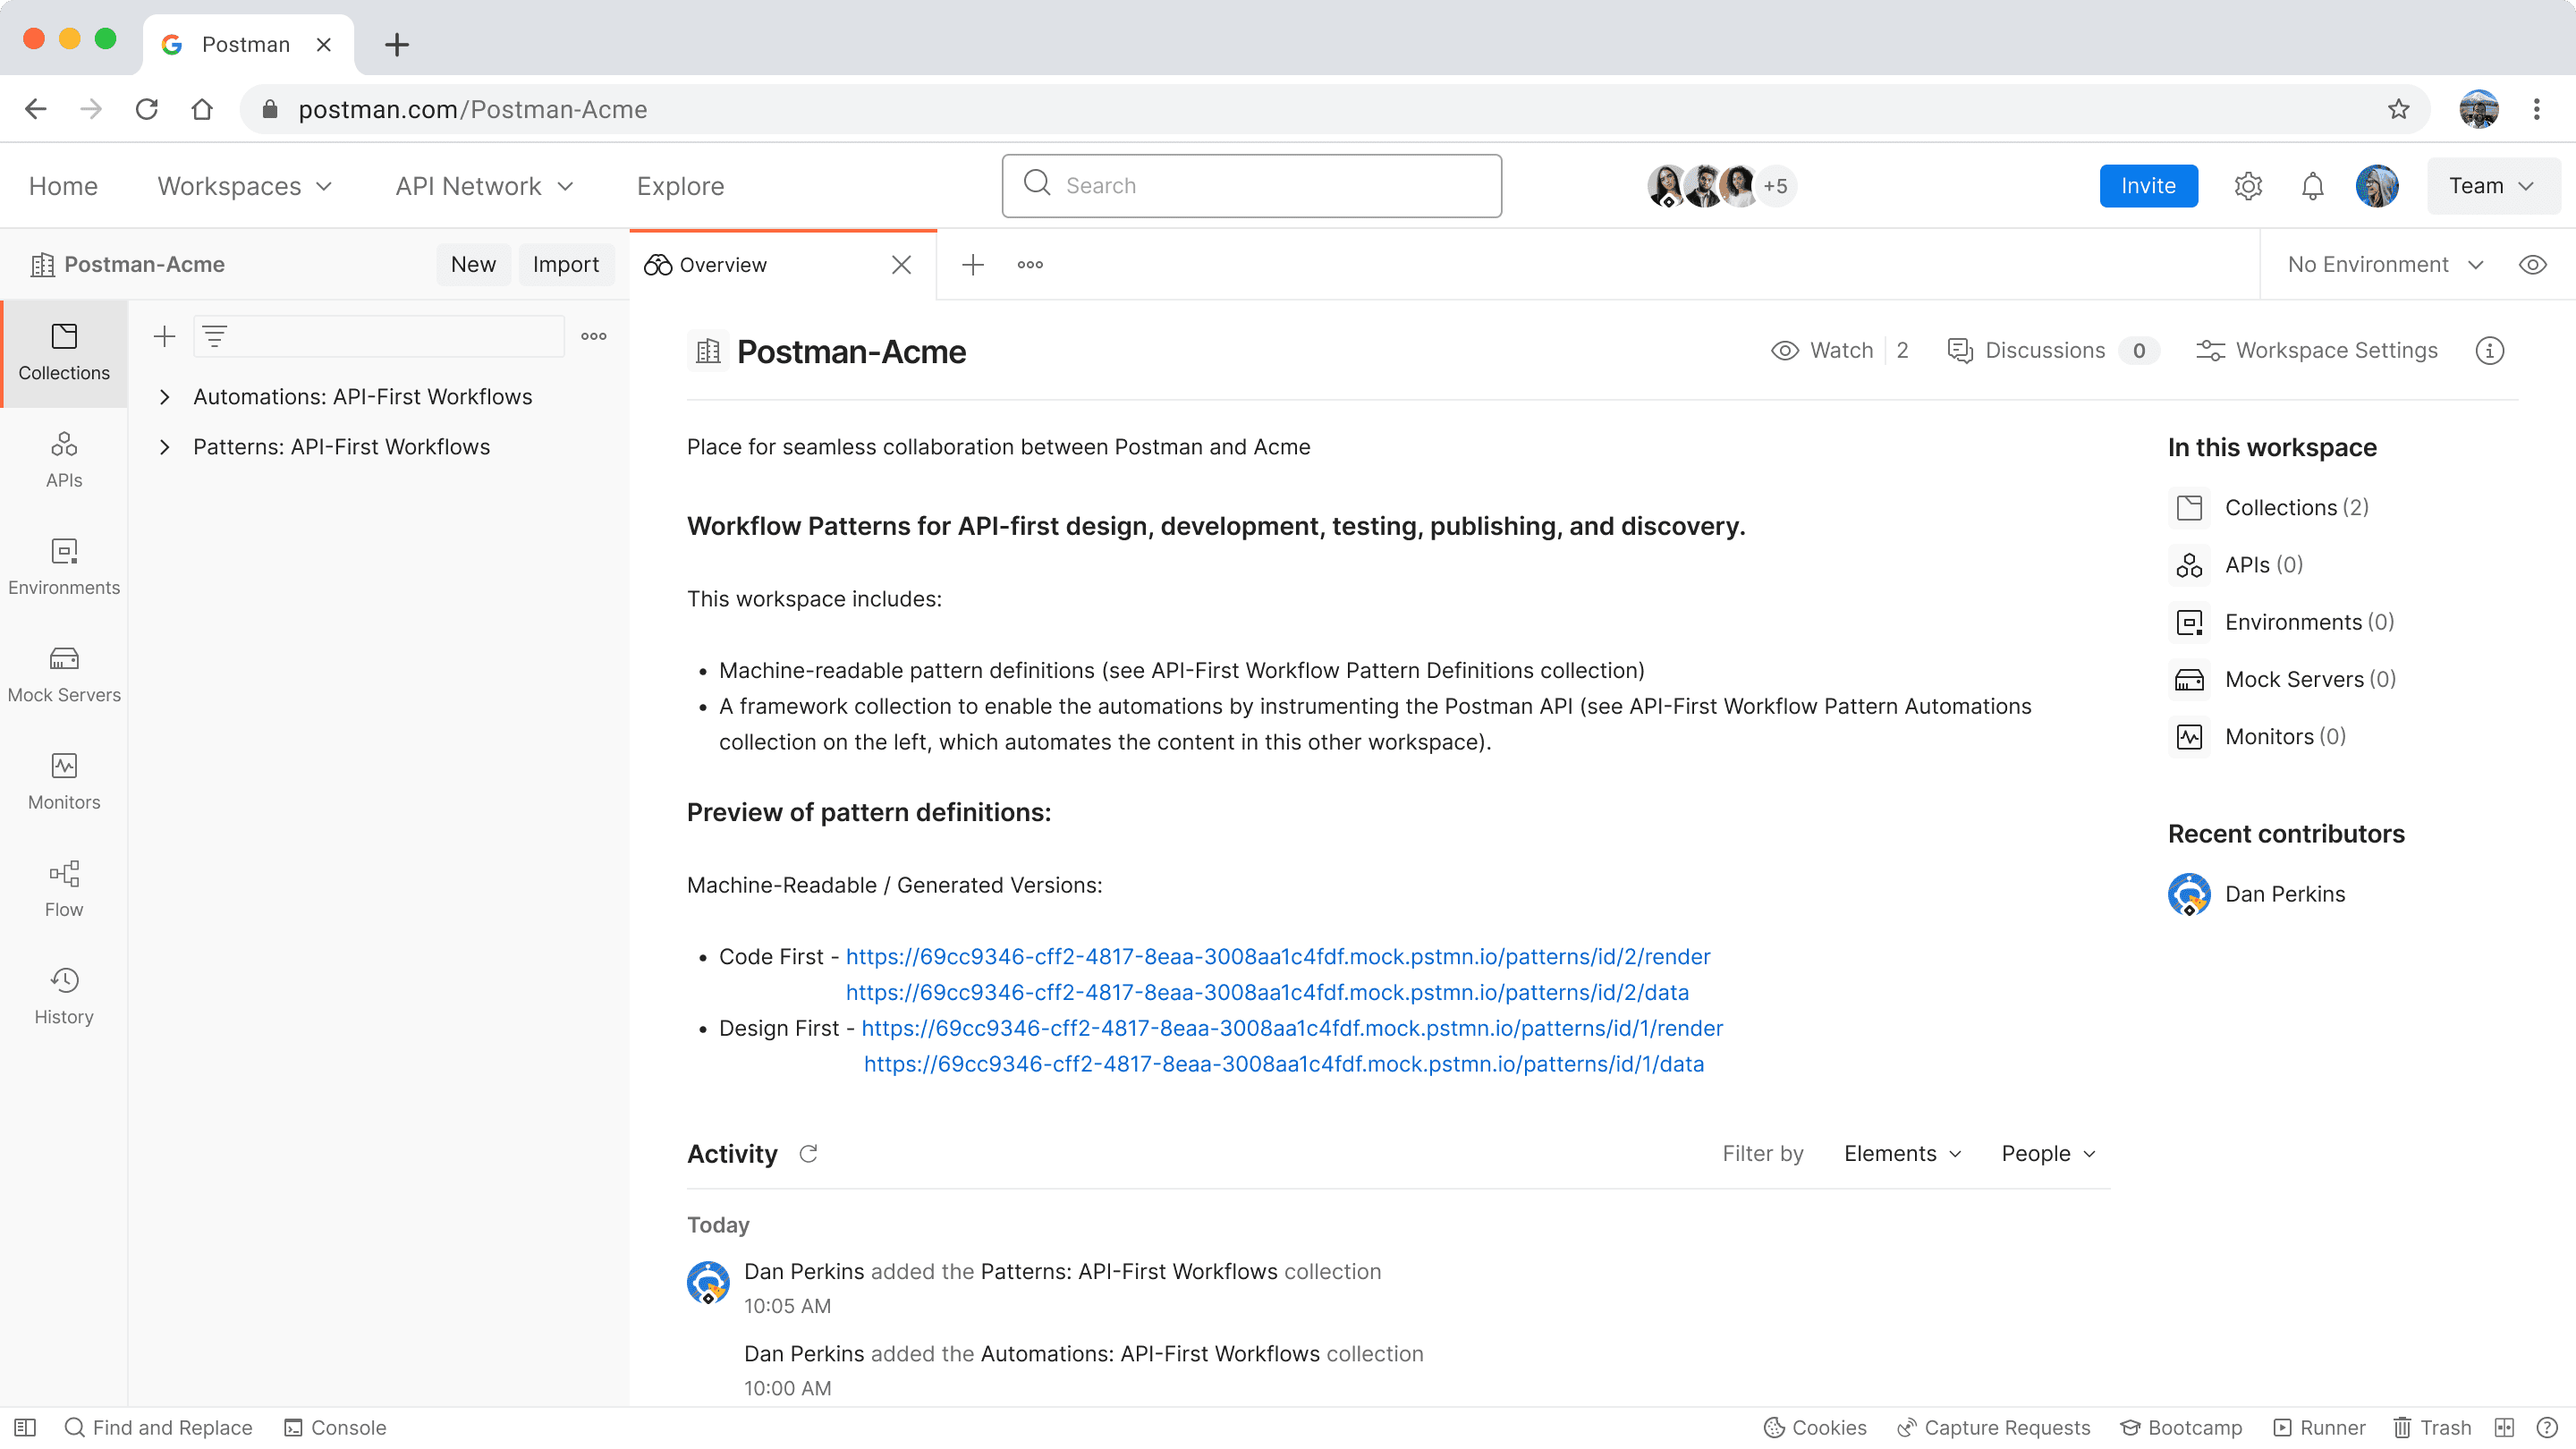Click the New button
The height and width of the screenshot is (1449, 2576).
[473, 265]
